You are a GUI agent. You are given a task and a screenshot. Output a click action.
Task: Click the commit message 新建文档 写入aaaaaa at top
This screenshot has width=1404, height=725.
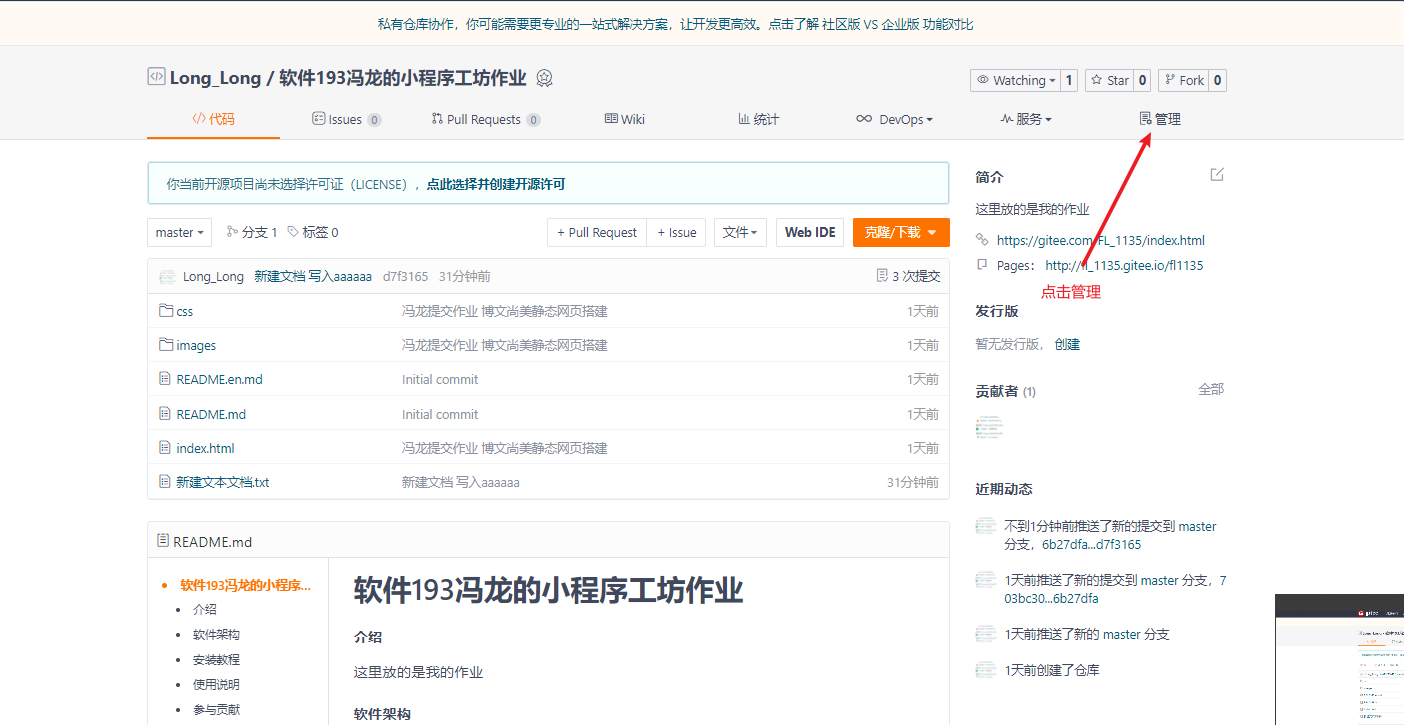tap(313, 276)
